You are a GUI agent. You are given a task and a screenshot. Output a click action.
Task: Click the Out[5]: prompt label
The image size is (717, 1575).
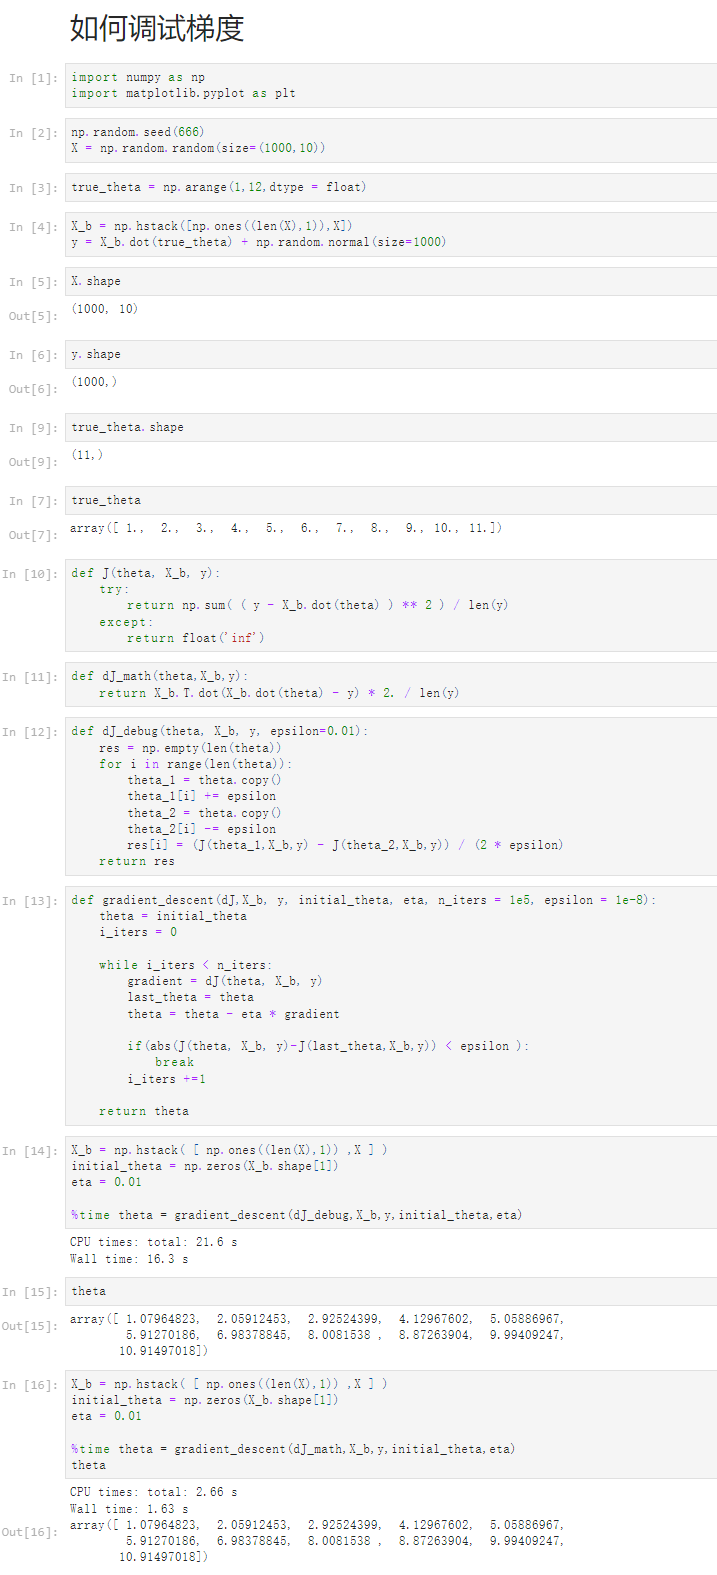[33, 316]
